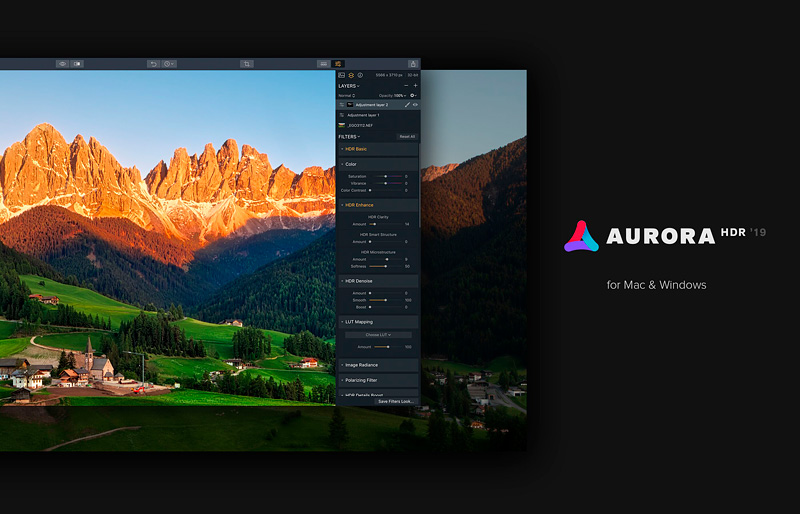Adjust LUT Mapping Amount slider

point(389,347)
